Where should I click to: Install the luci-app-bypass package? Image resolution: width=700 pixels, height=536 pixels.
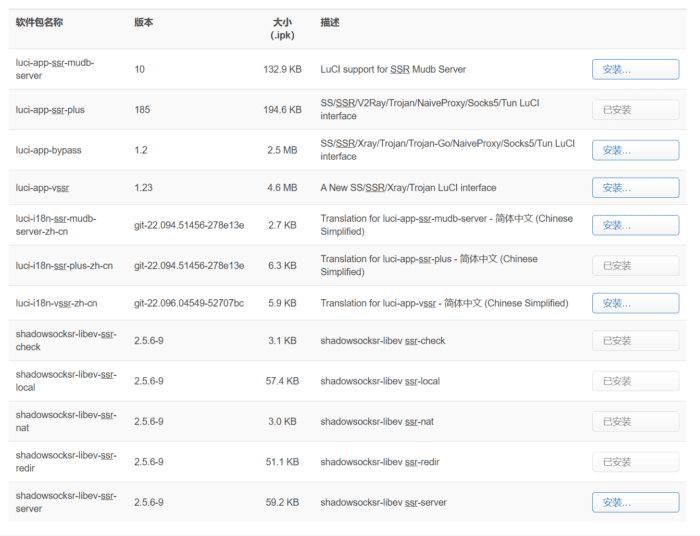[x=635, y=150]
